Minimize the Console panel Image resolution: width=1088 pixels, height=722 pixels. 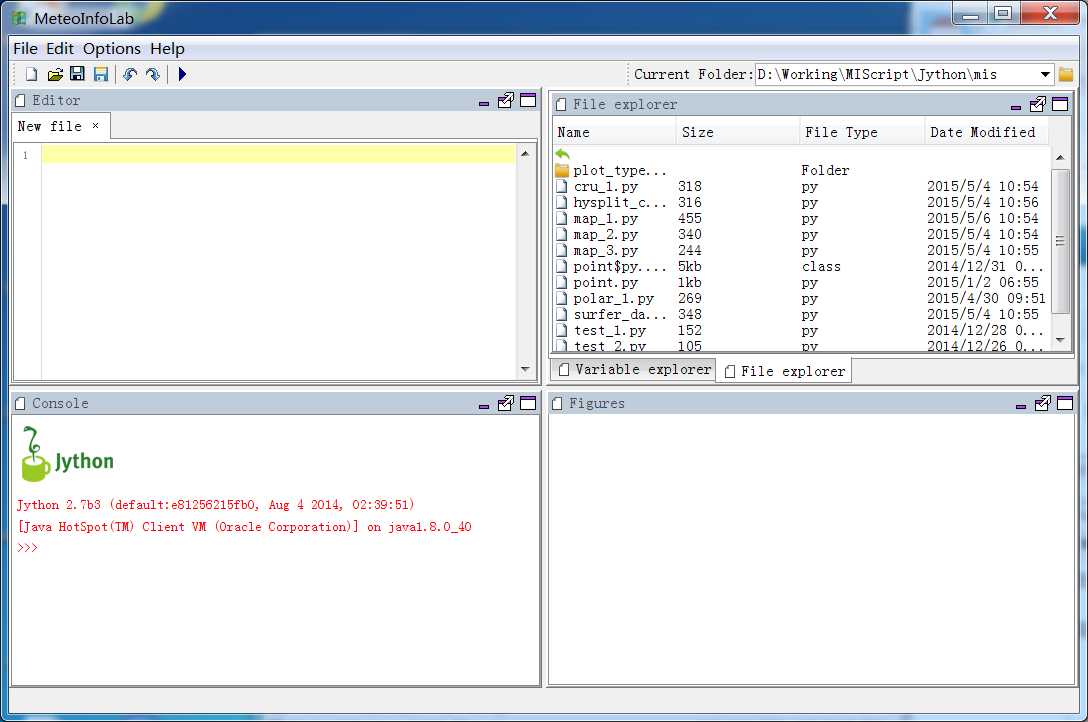[484, 406]
